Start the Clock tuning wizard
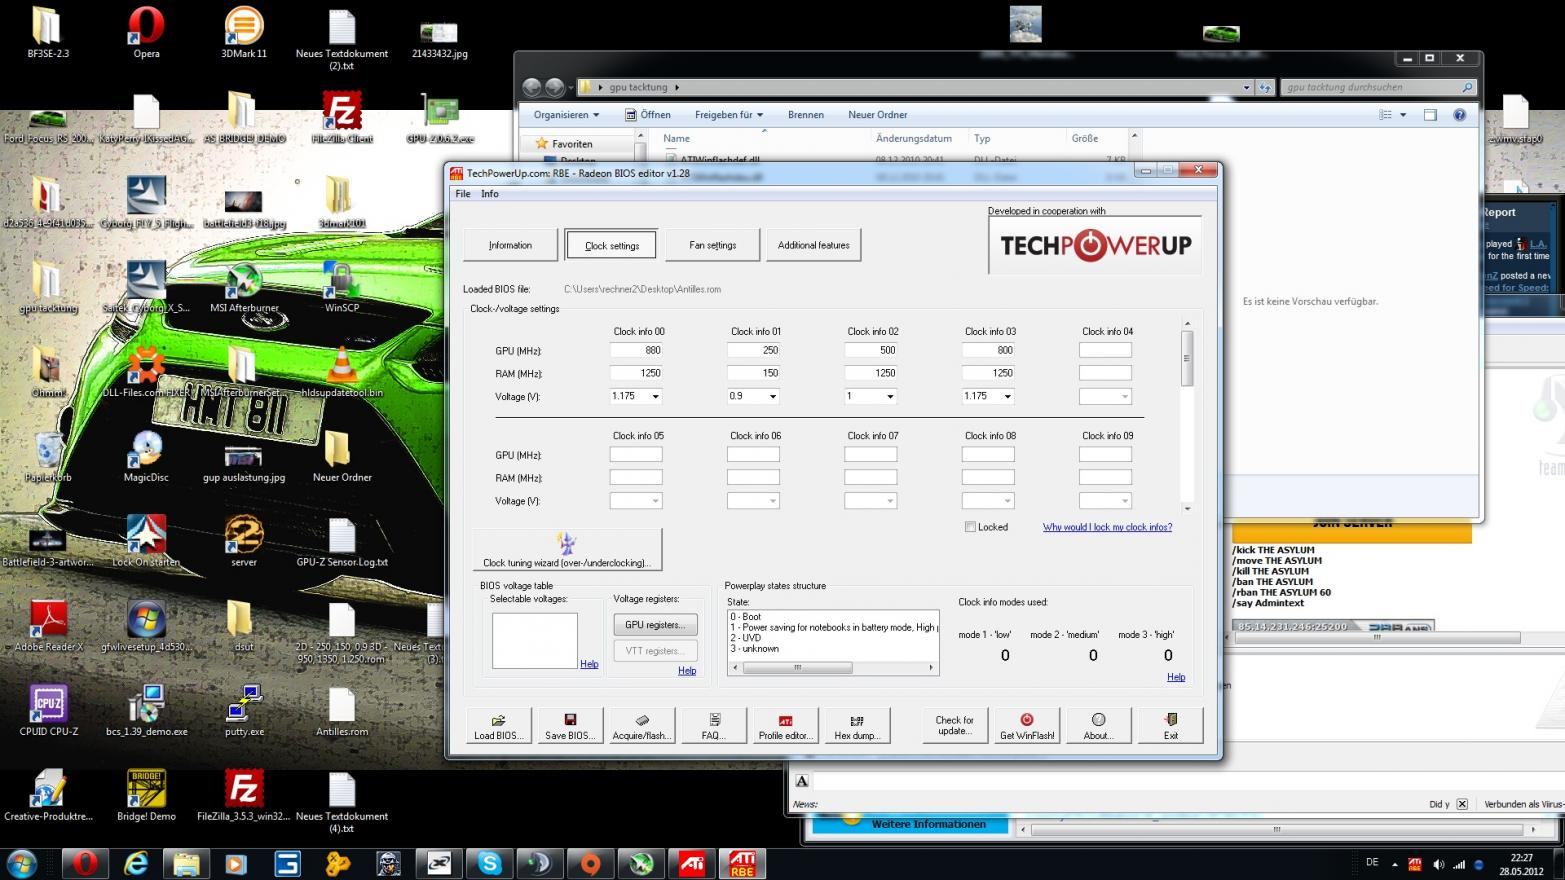The height and width of the screenshot is (880, 1565). [567, 550]
